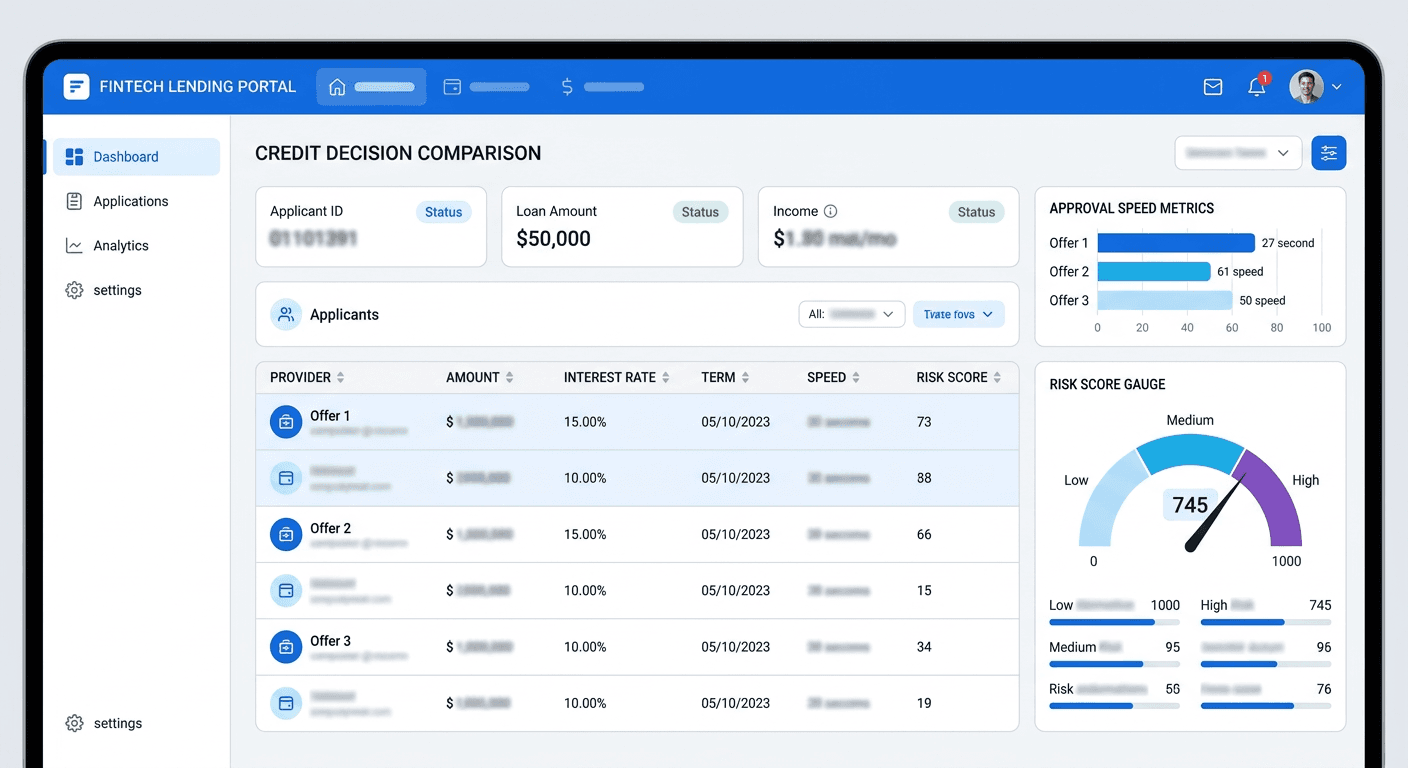
Task: Click the progress bar under High 745
Action: click(1266, 622)
